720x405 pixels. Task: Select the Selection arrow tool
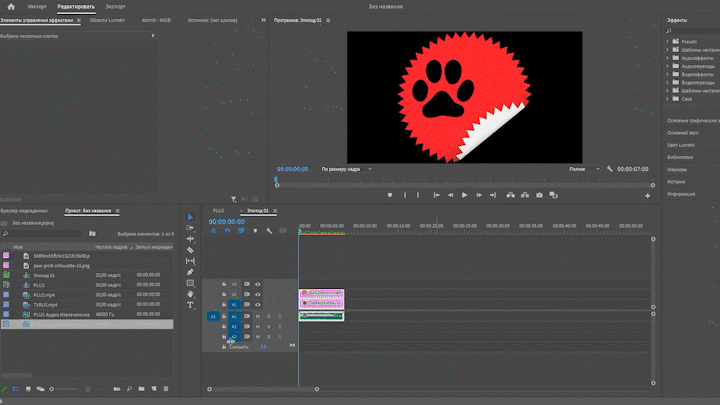click(x=190, y=217)
